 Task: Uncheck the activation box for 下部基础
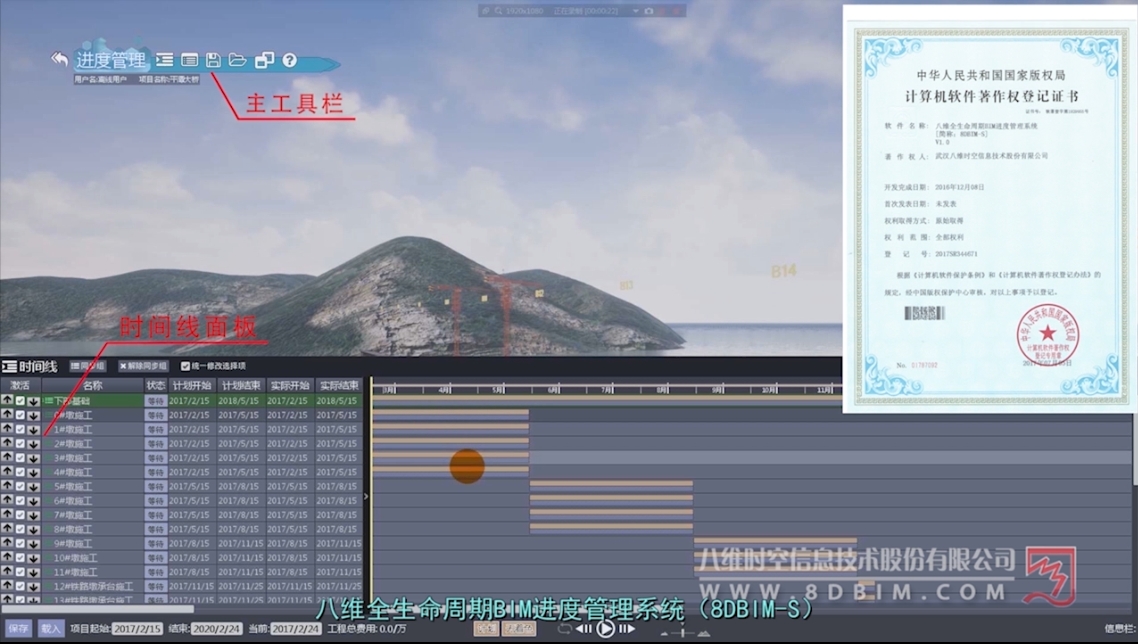(20, 401)
